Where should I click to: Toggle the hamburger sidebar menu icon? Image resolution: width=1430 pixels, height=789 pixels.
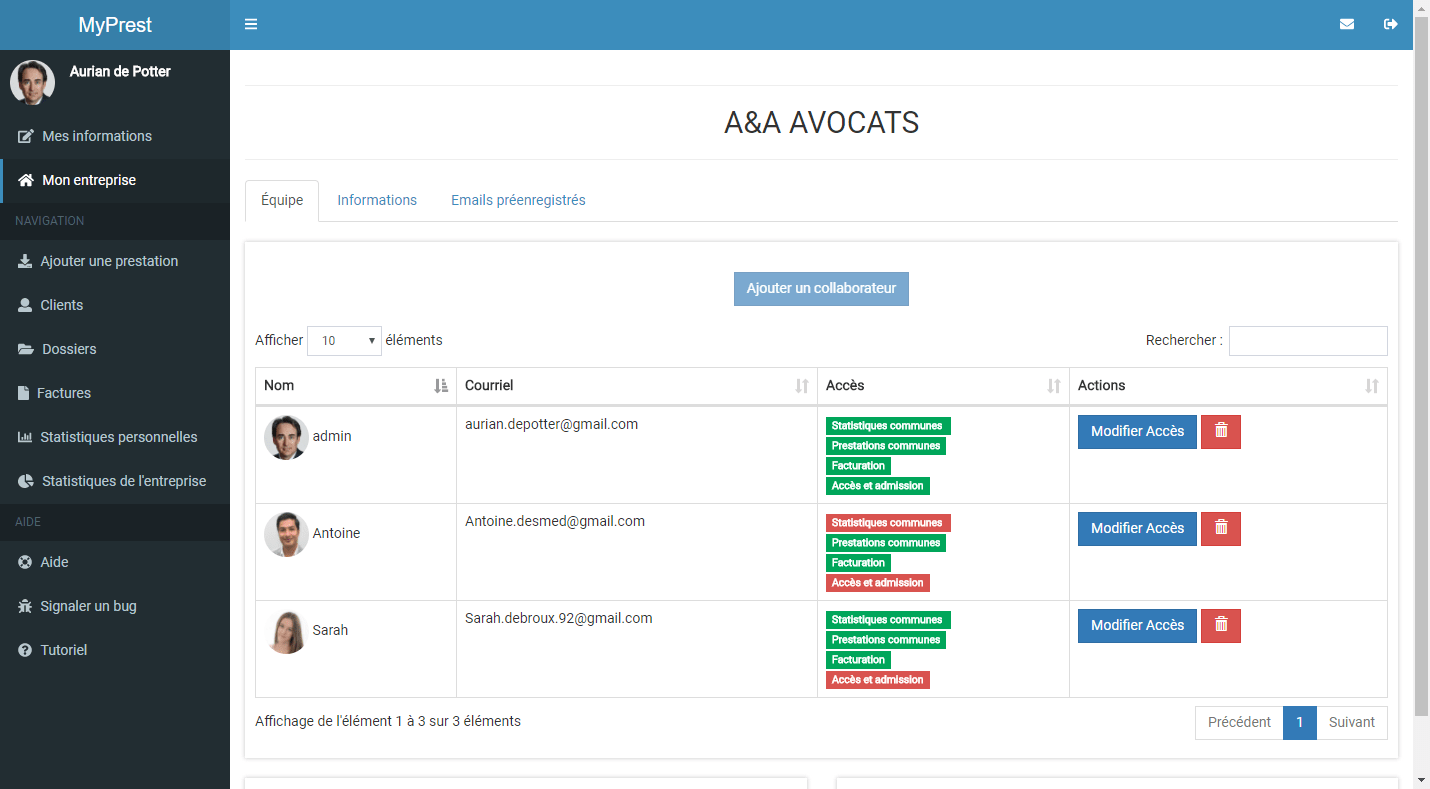click(251, 24)
